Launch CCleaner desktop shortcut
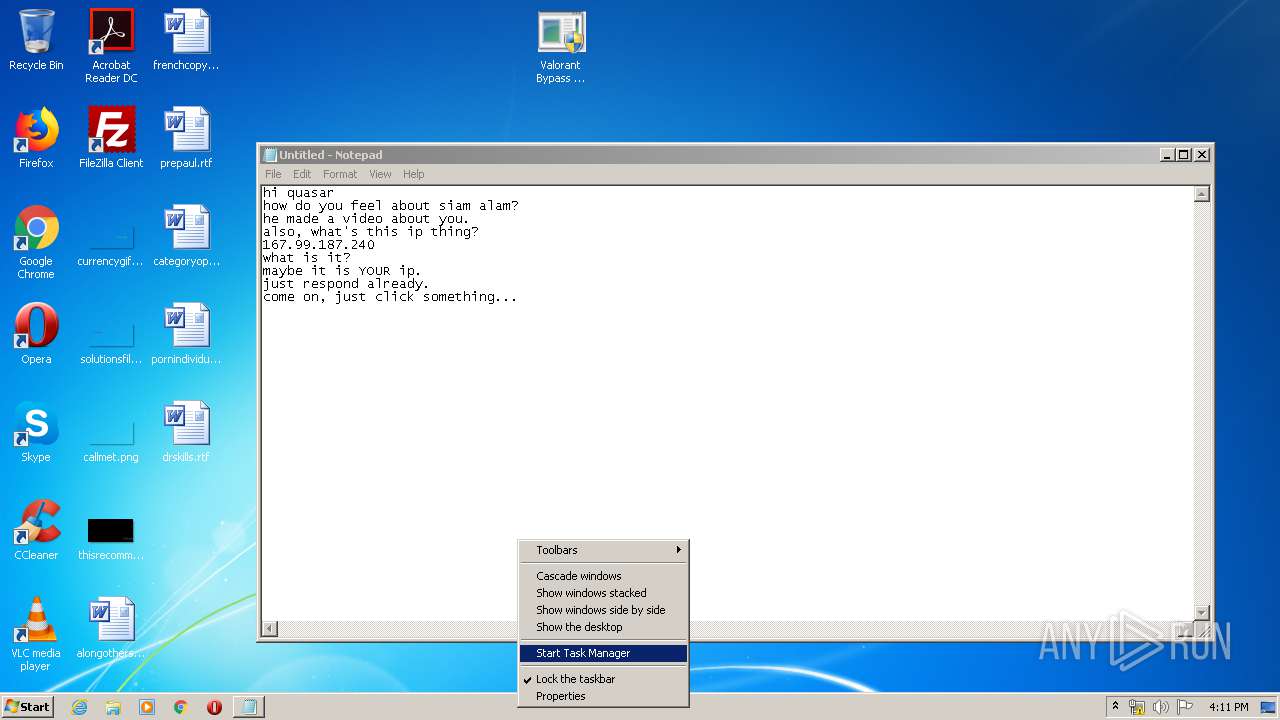This screenshot has height=720, width=1280. point(36,530)
